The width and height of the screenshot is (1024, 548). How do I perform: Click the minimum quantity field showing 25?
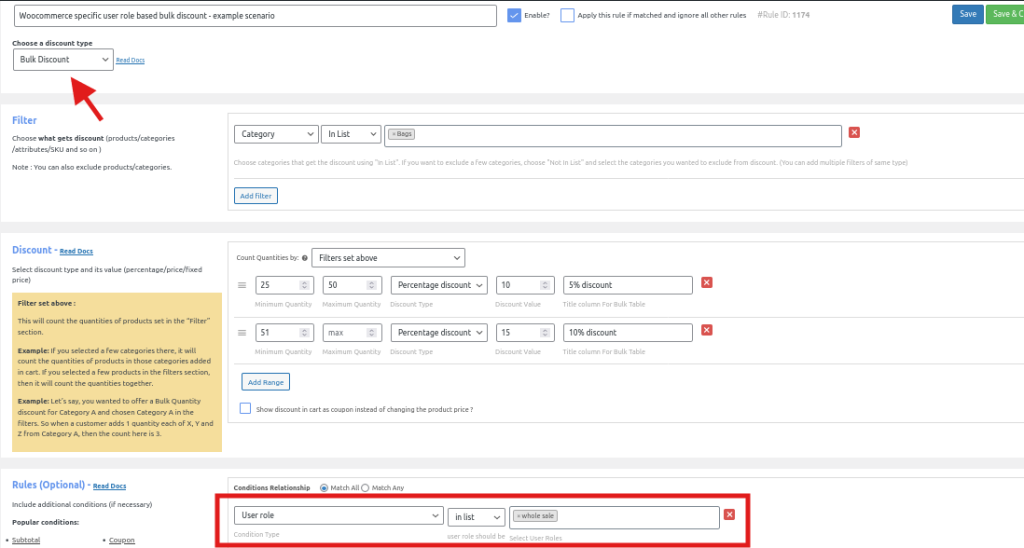pyautogui.click(x=284, y=285)
